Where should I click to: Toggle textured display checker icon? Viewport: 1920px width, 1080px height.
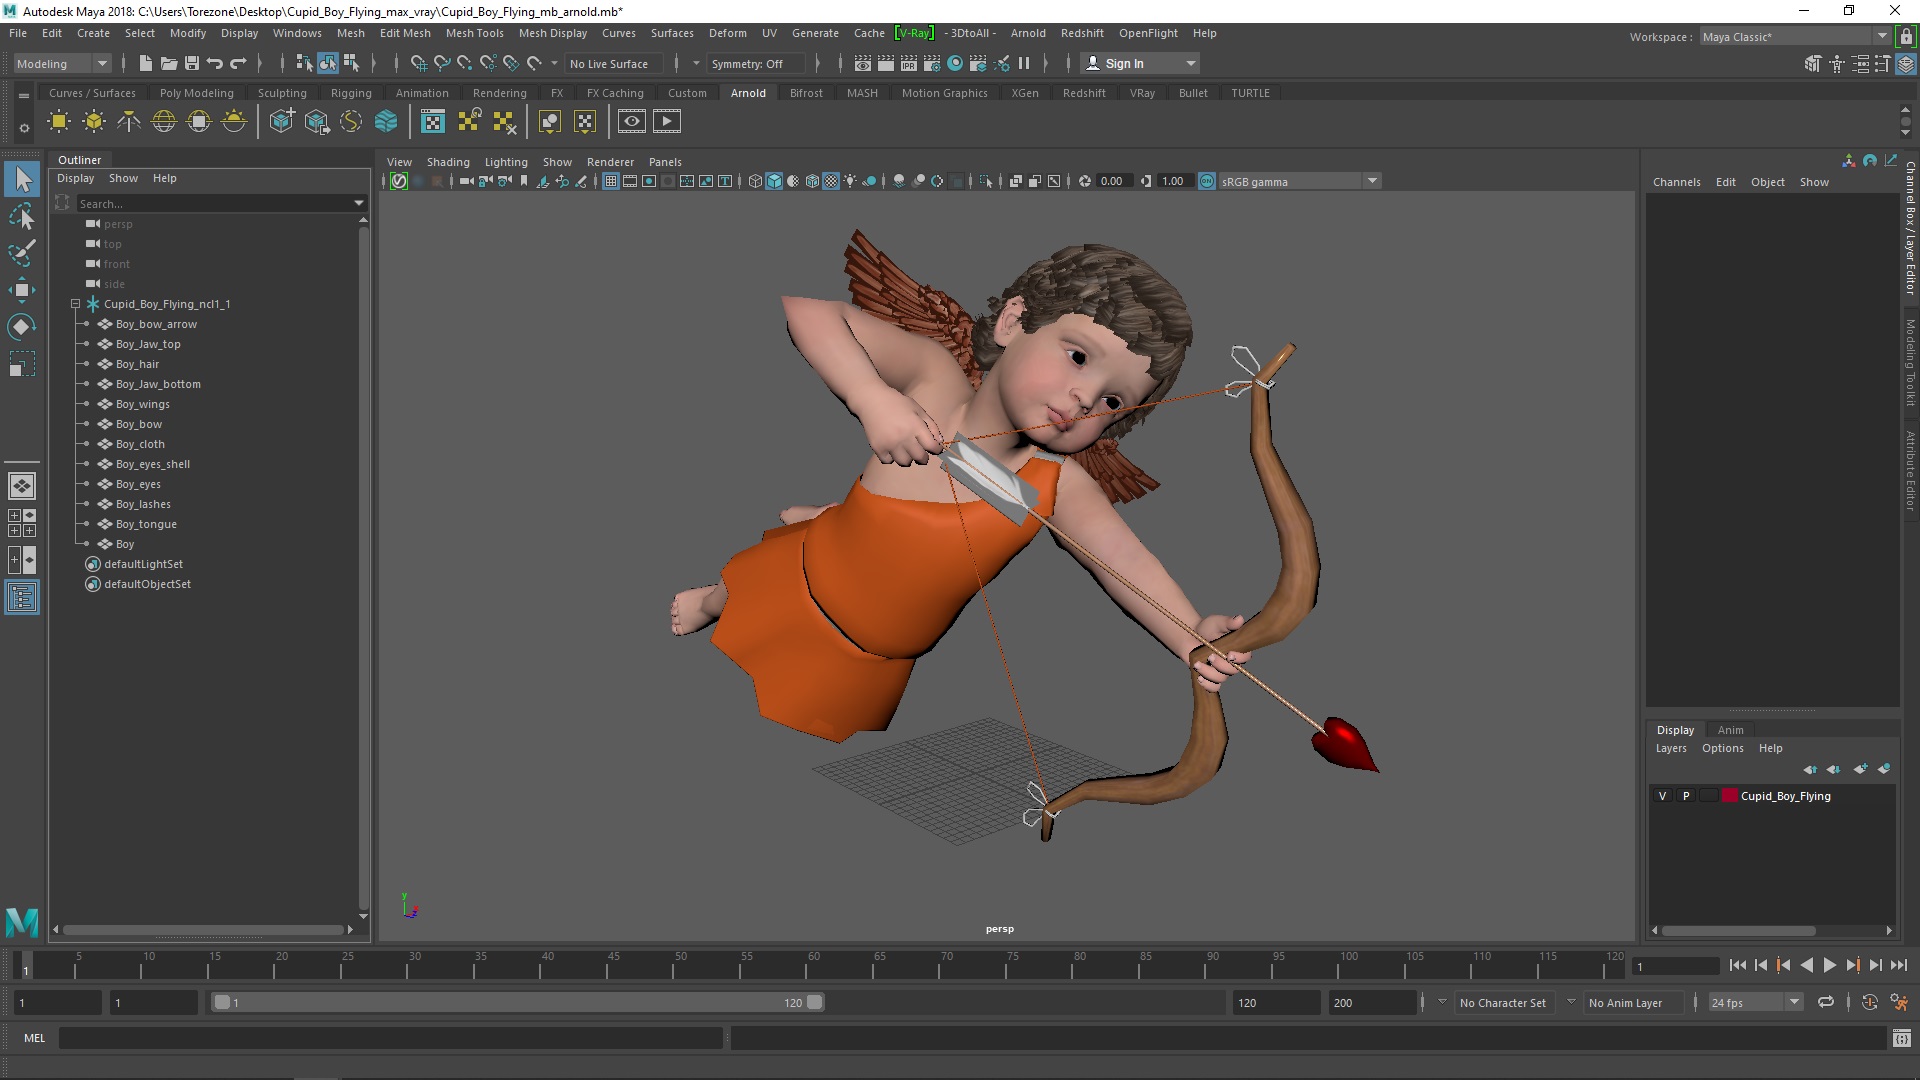pos(831,181)
